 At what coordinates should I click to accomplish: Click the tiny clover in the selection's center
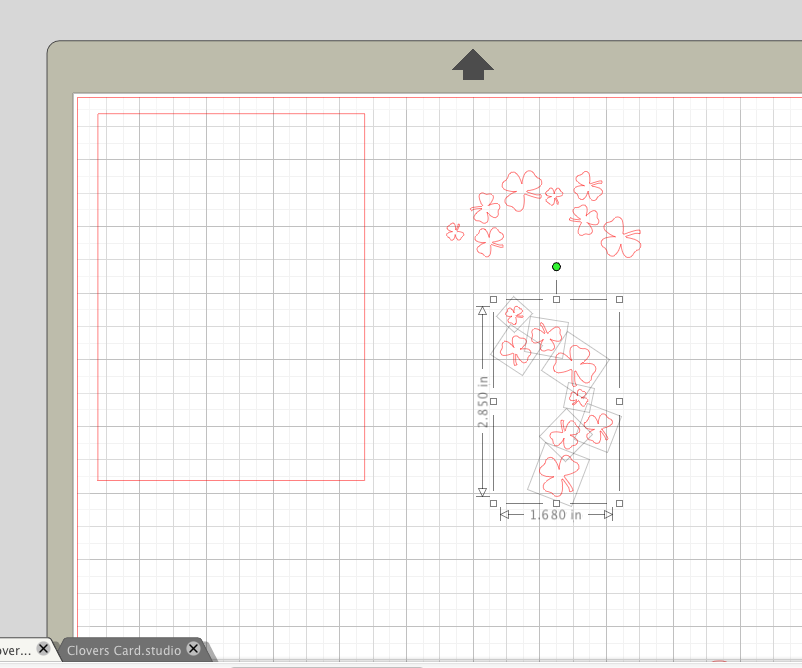(x=578, y=398)
